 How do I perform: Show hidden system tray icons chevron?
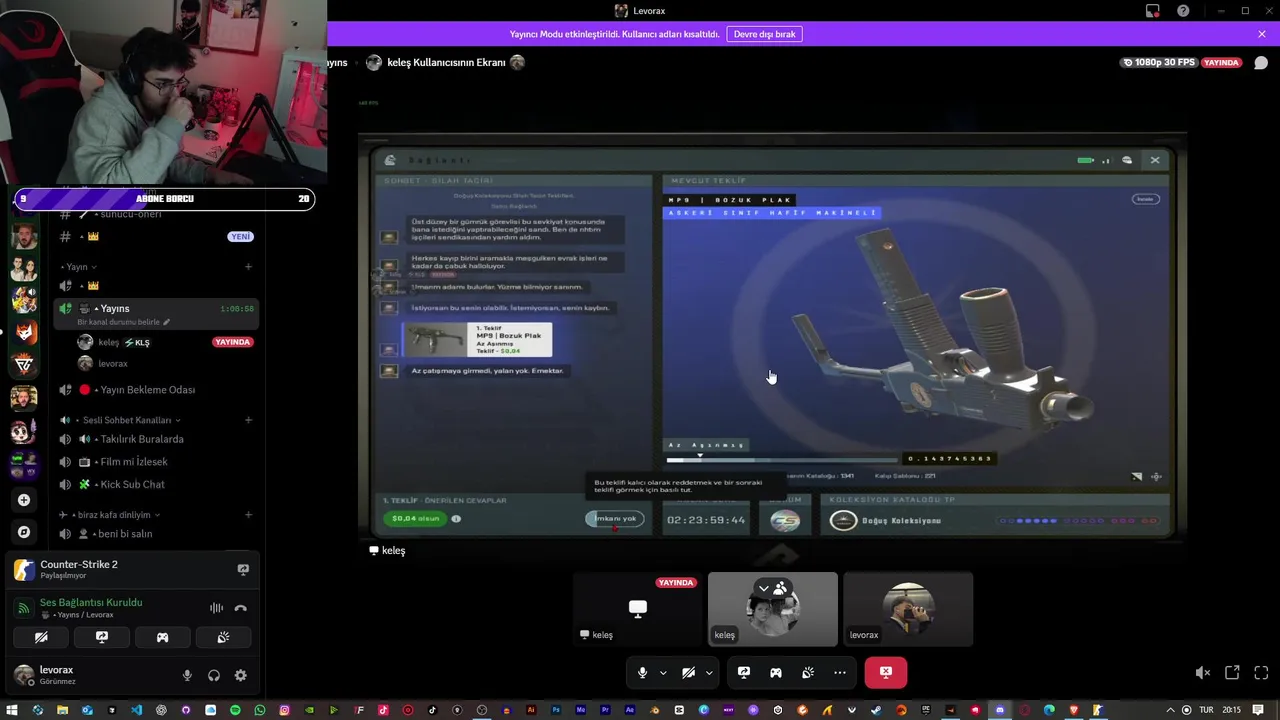tap(1172, 710)
